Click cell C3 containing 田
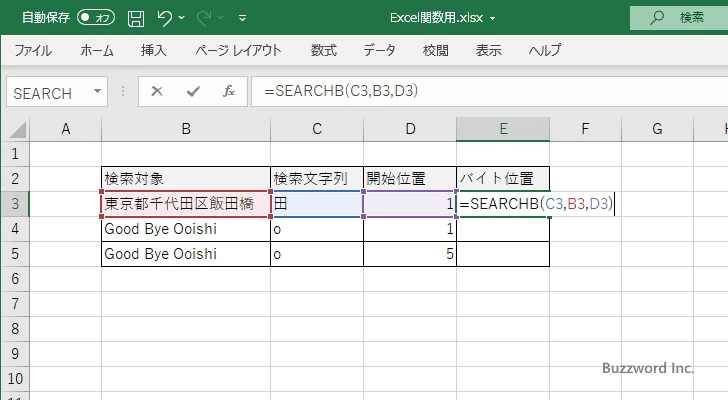Image resolution: width=728 pixels, height=400 pixels. 317,204
